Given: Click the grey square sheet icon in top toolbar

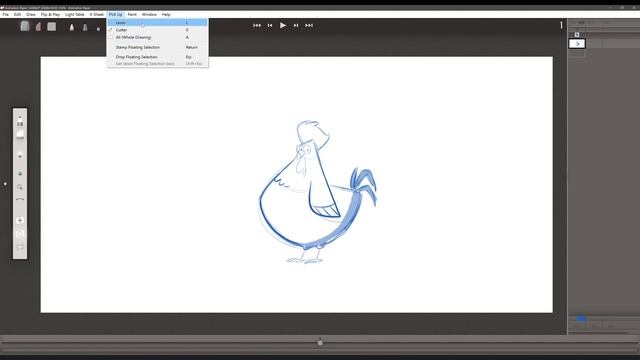Looking at the screenshot, I should click(x=51, y=27).
